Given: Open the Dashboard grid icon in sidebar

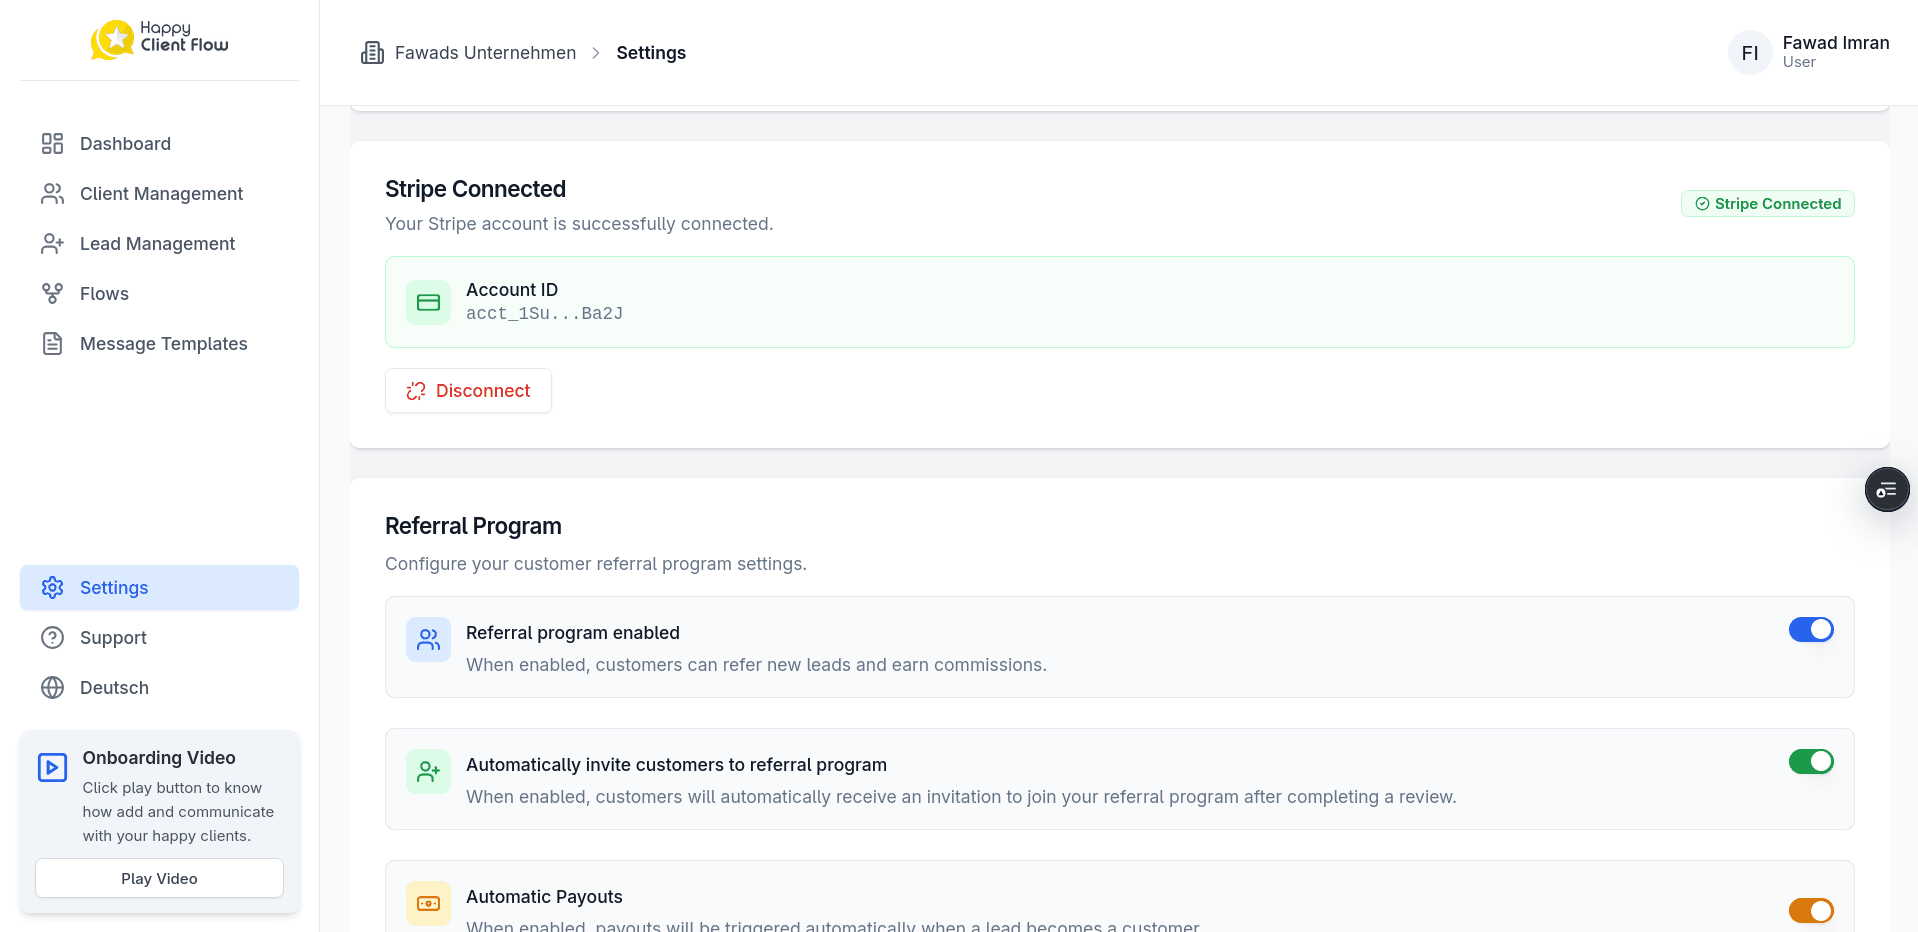Looking at the screenshot, I should click(52, 143).
